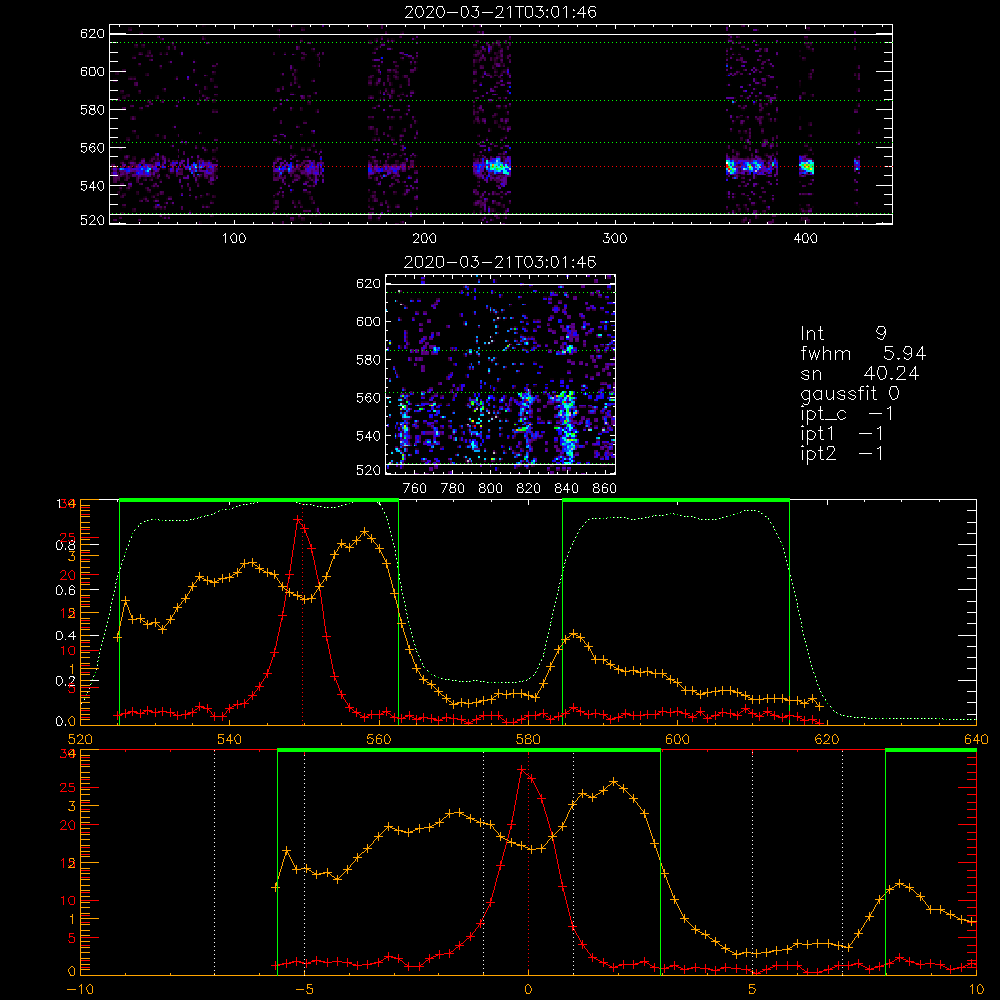Click the x-axis label 200 on wide spectrogram
The width and height of the screenshot is (1000, 1000).
click(424, 239)
